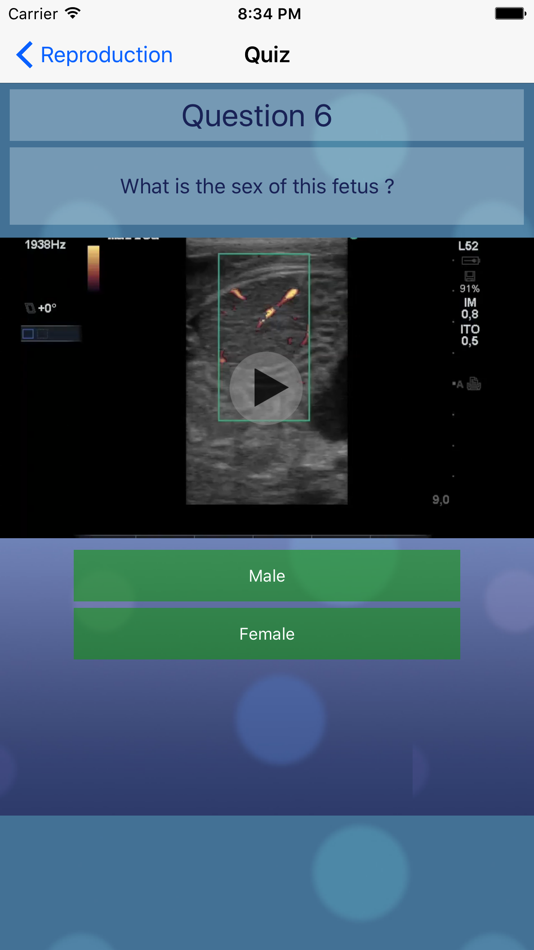Tap the 1938Hz frequency readout
Viewport: 534px width, 950px height.
click(45, 245)
